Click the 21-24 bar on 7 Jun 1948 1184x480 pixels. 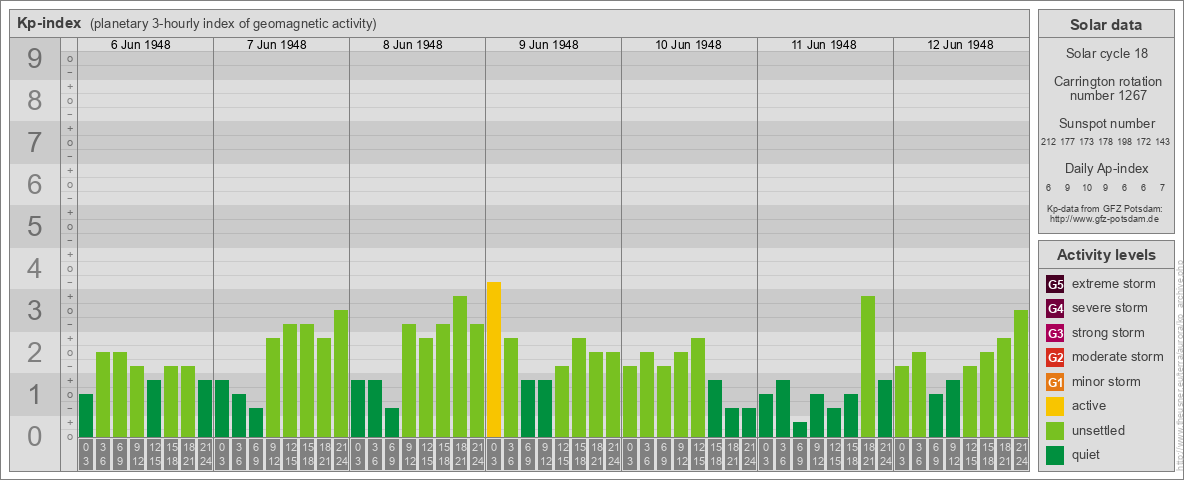pos(341,374)
